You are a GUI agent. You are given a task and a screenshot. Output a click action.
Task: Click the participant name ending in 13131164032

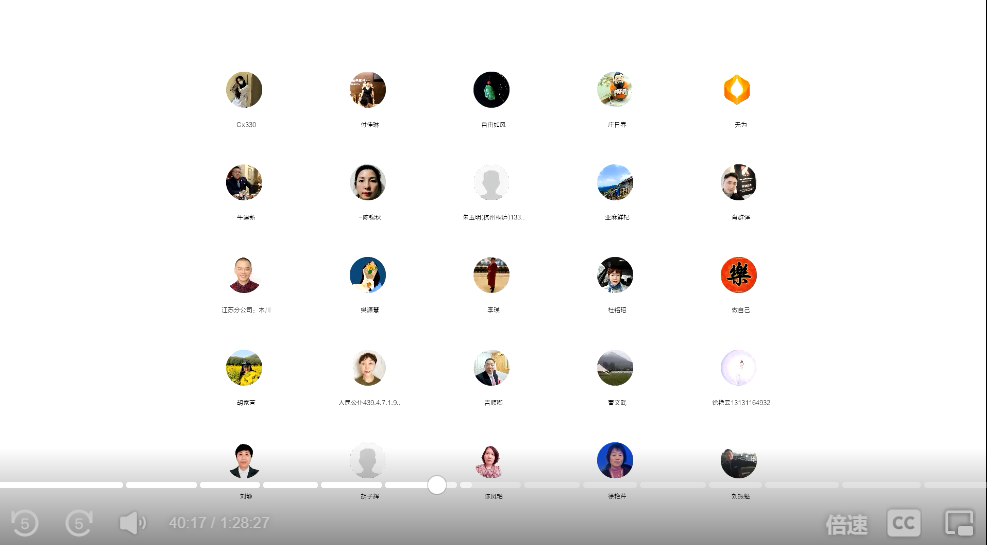740,403
